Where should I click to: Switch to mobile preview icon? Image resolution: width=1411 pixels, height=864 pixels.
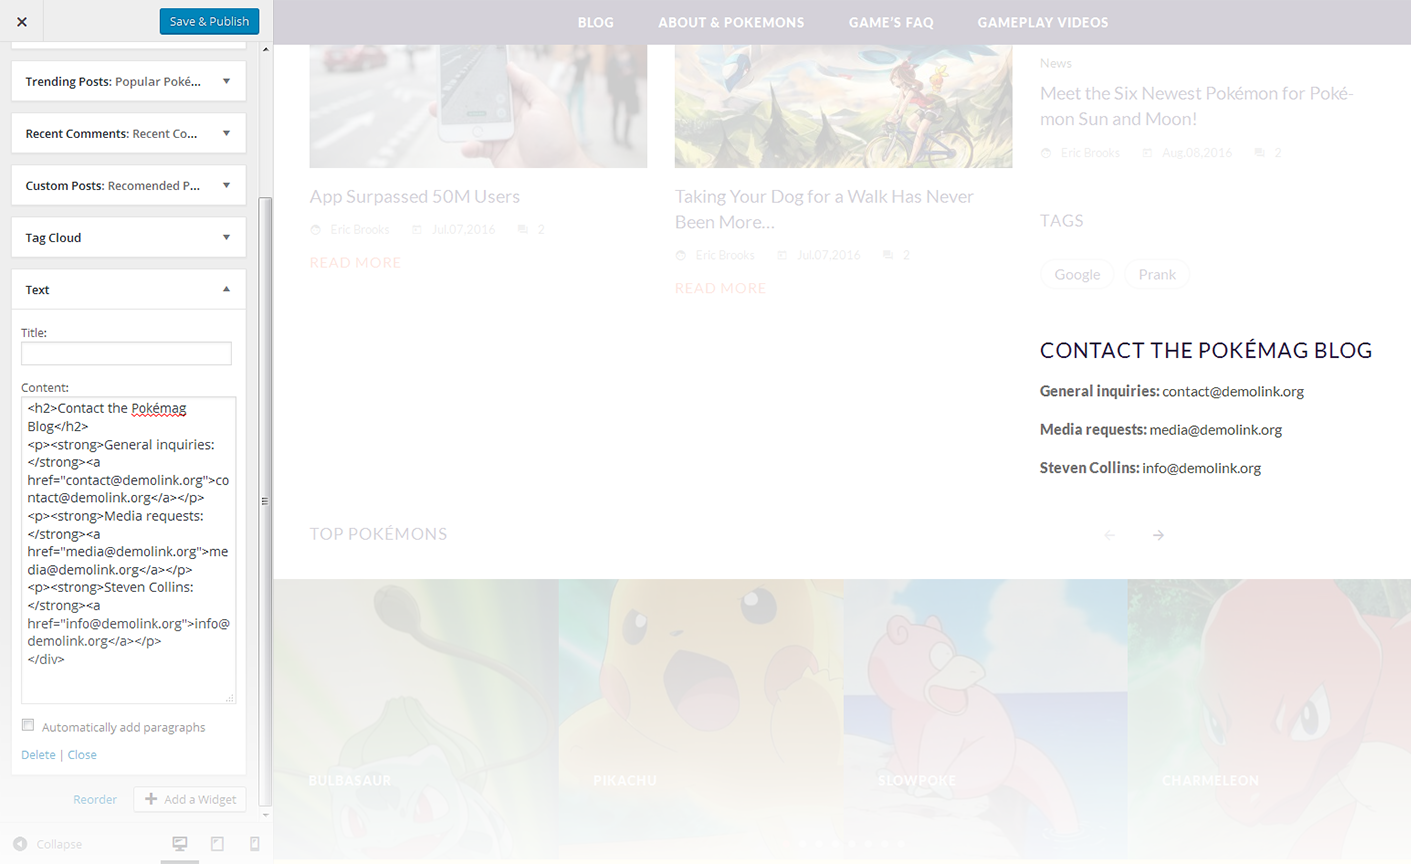254,844
